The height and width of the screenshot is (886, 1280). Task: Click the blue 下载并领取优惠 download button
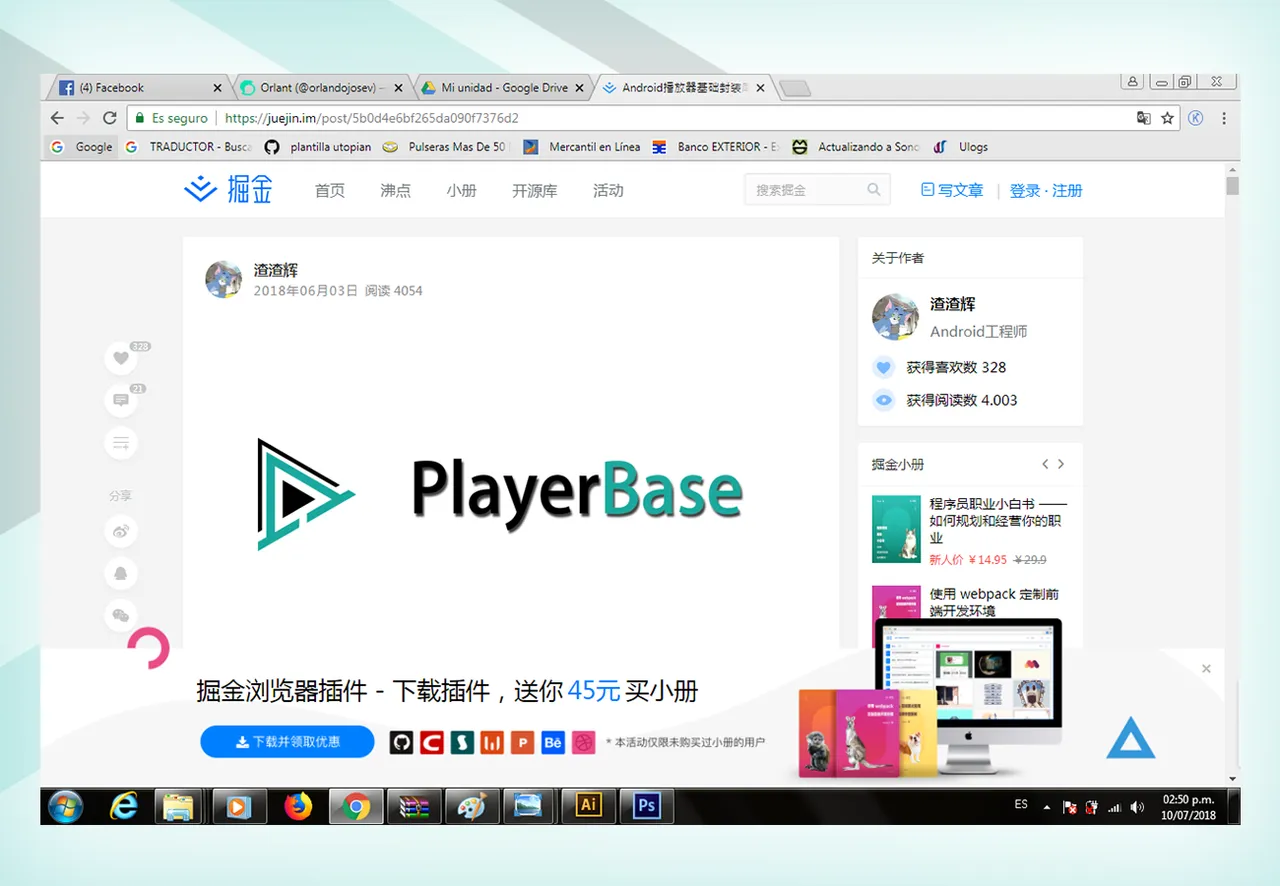287,742
